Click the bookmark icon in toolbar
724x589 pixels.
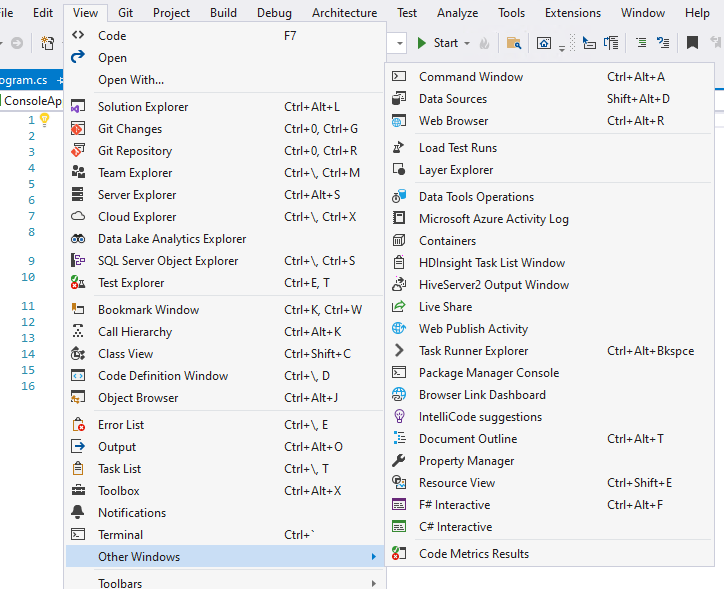point(692,43)
